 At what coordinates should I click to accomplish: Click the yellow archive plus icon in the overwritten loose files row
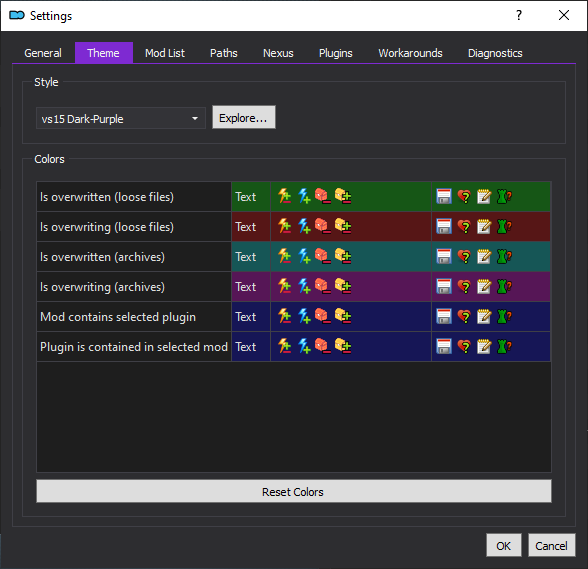(343, 196)
